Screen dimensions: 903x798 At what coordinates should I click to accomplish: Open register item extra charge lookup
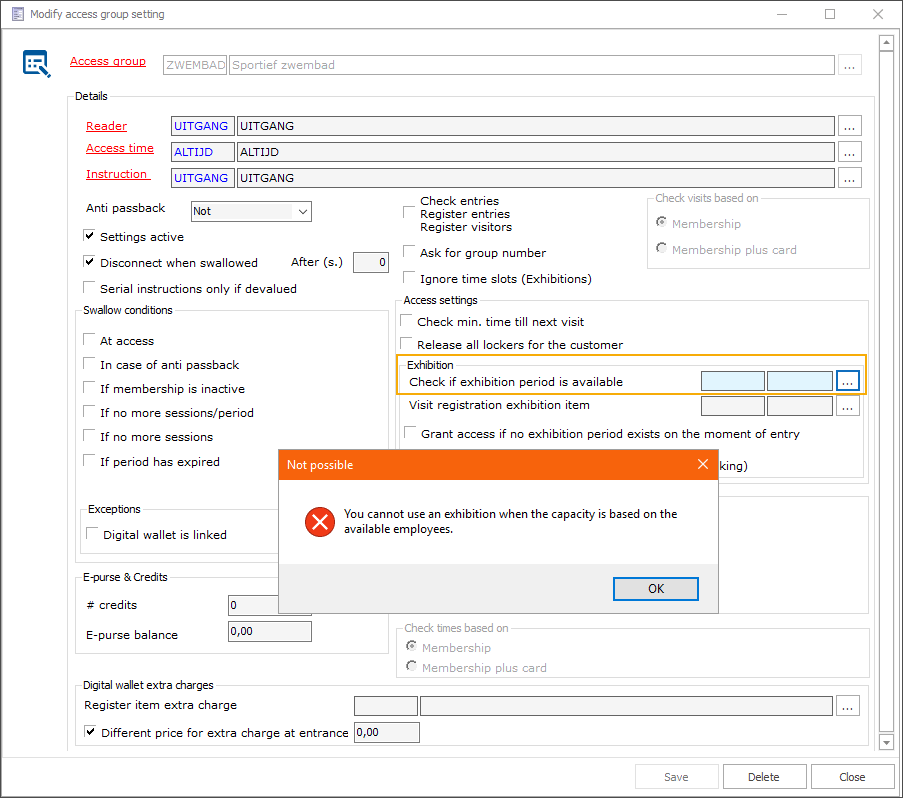coord(848,706)
